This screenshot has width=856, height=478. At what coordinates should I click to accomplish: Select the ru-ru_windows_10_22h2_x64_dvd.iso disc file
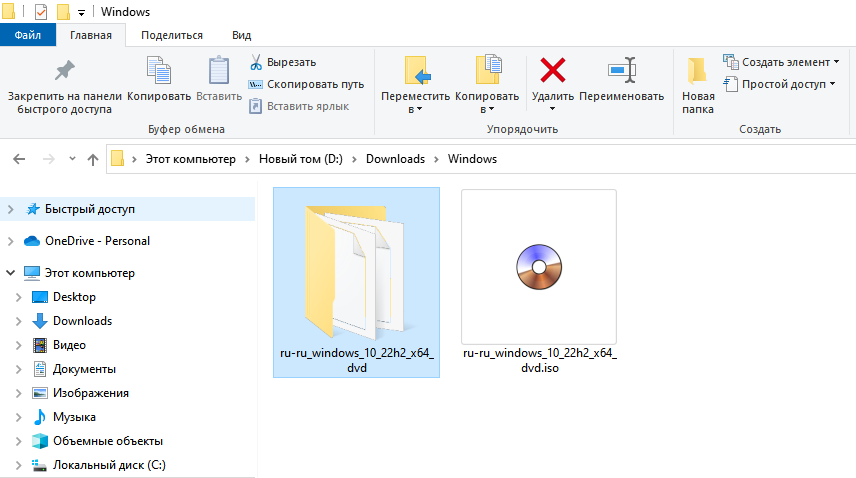pyautogui.click(x=539, y=282)
